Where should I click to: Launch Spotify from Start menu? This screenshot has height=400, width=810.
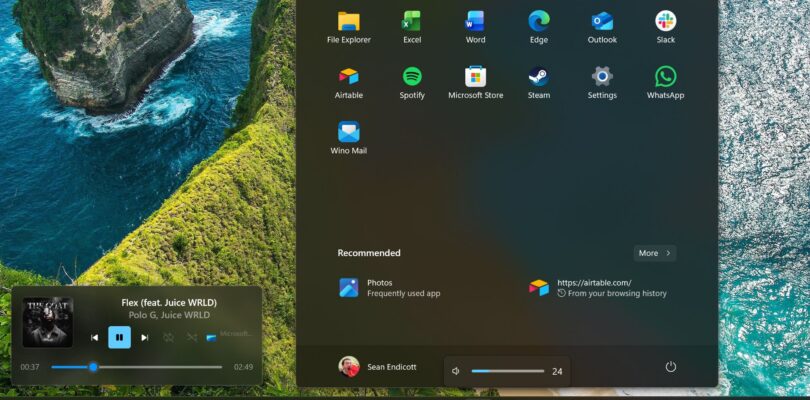click(412, 83)
